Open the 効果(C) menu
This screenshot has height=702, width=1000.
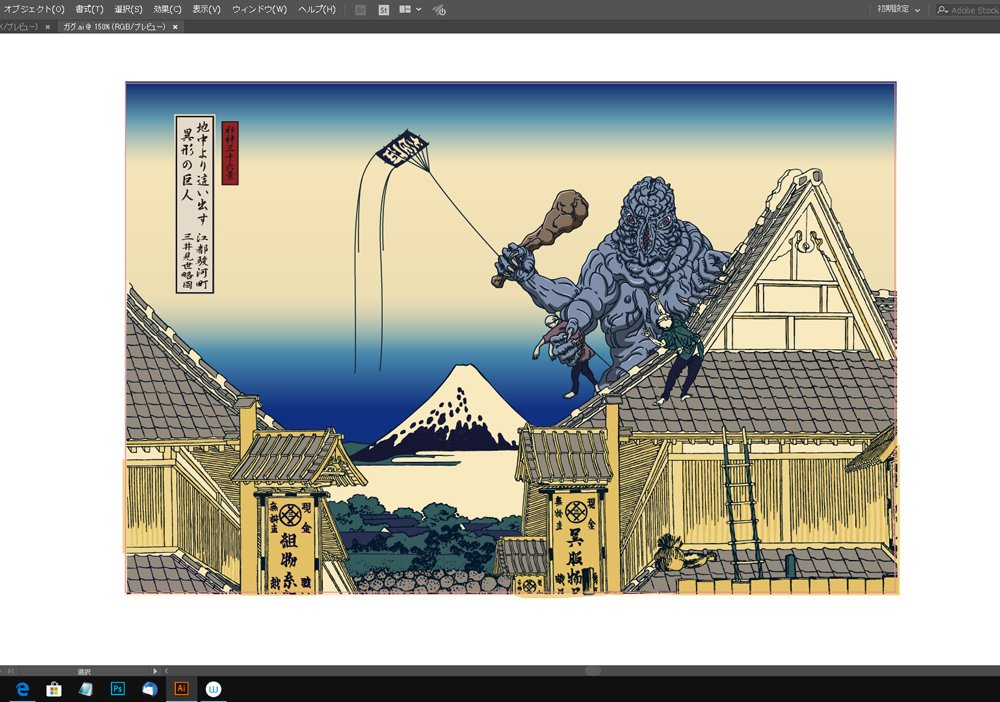pos(167,10)
